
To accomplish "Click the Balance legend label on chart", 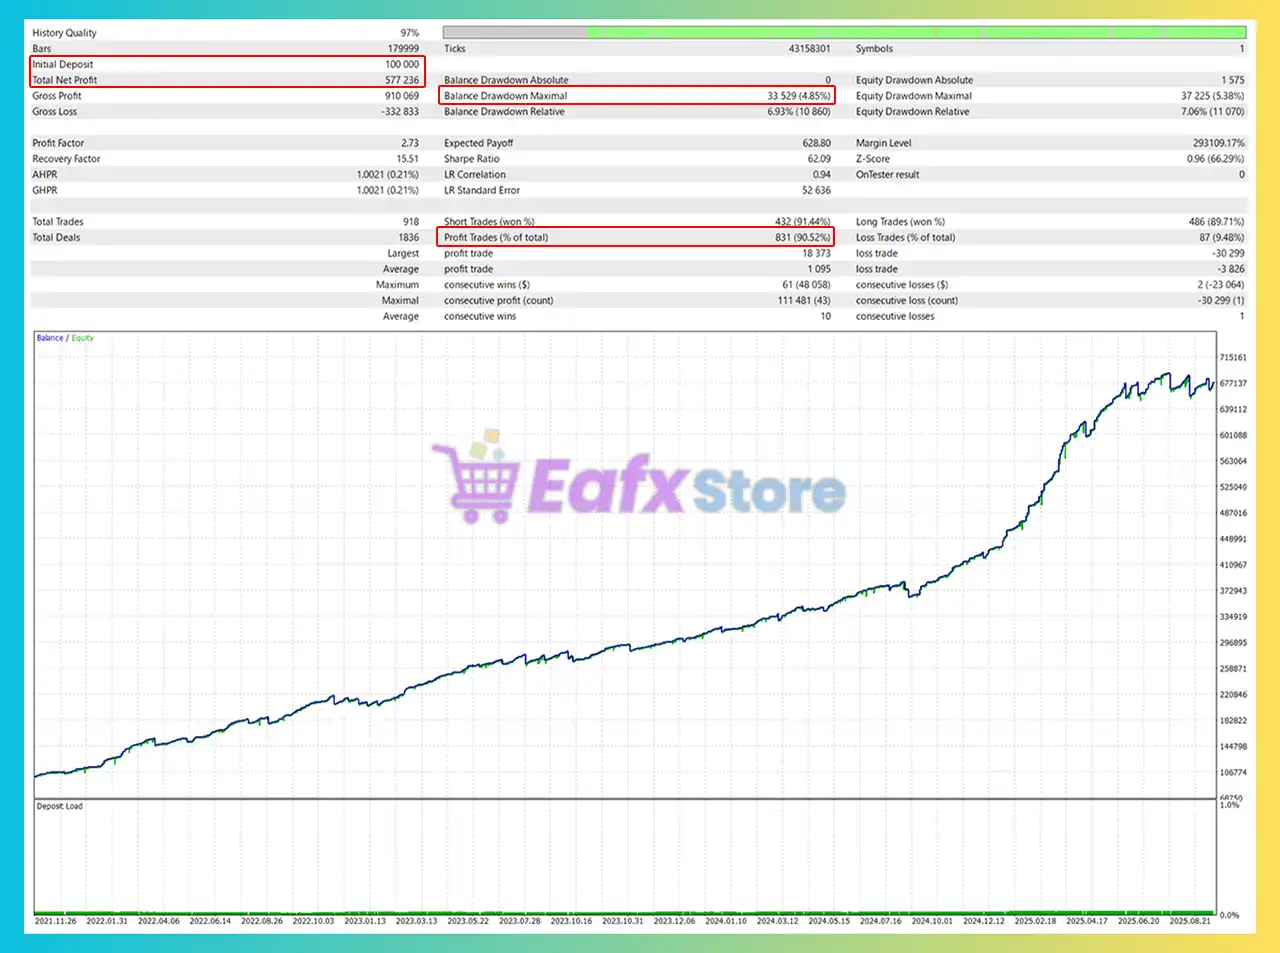I will (x=50, y=338).
